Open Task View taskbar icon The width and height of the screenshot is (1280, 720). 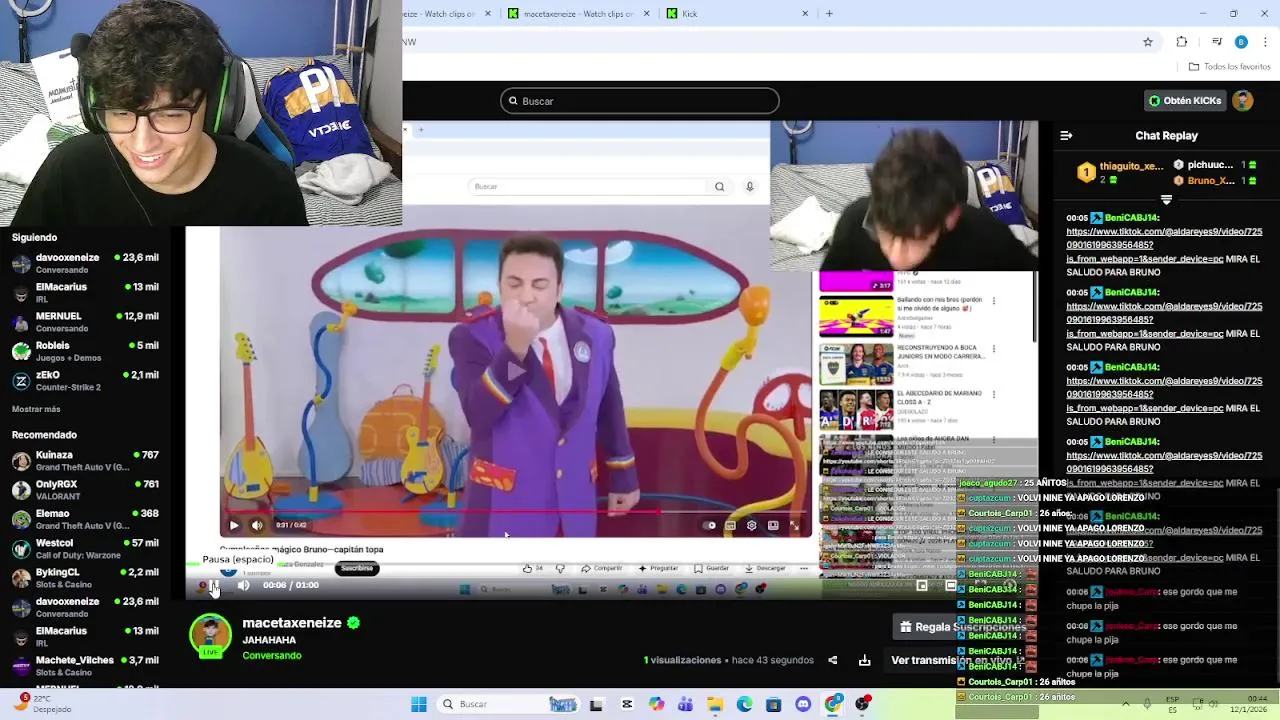tap(596, 704)
